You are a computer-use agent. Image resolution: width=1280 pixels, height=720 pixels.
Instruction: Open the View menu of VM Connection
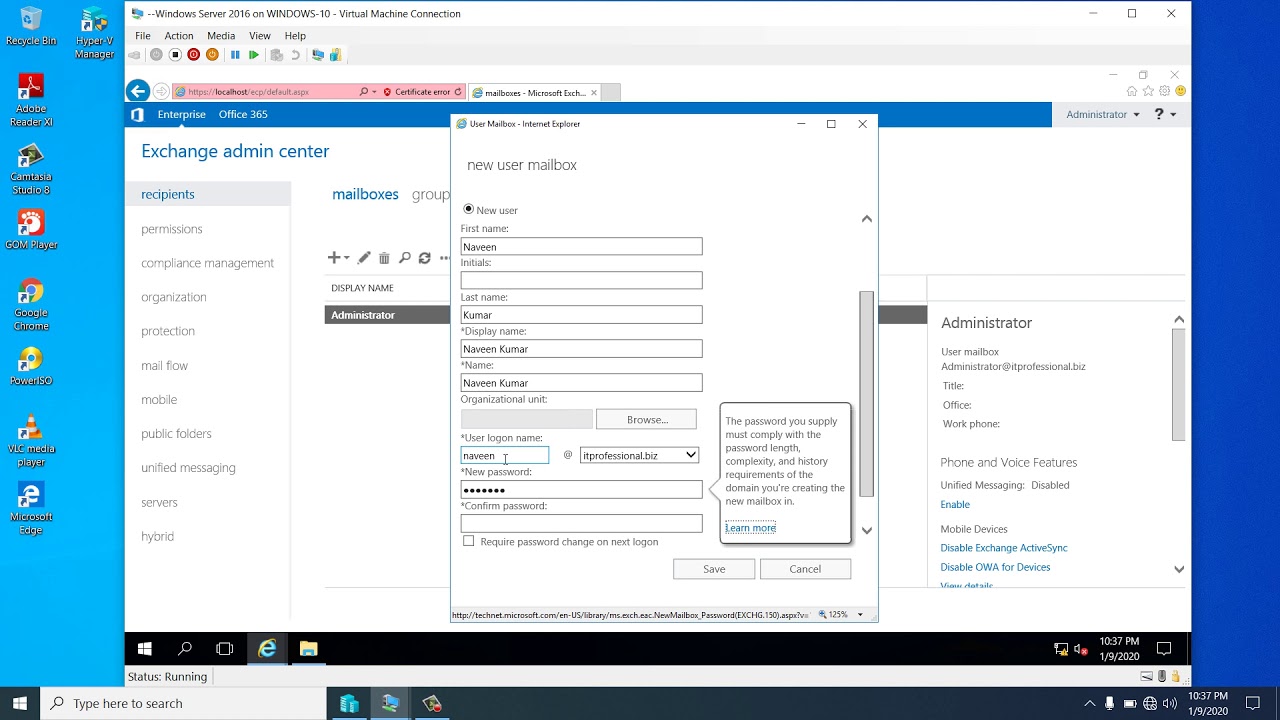click(x=260, y=36)
